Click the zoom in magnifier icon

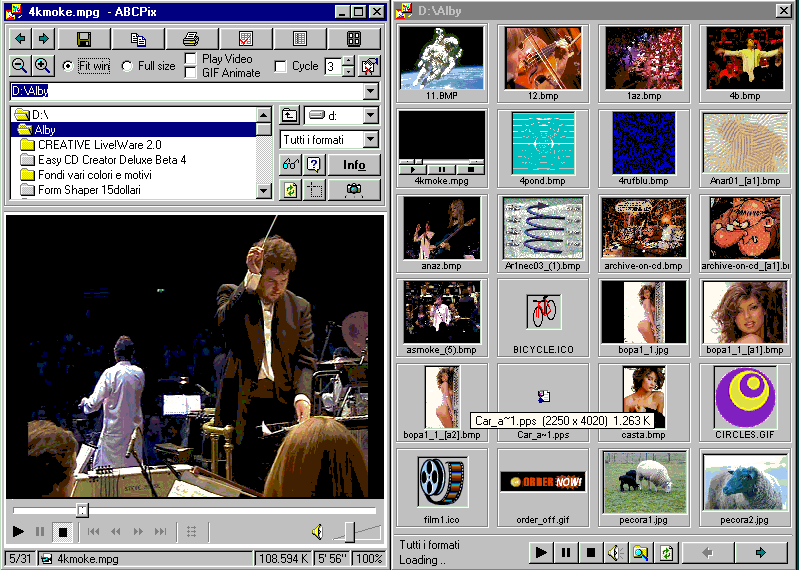pos(43,66)
